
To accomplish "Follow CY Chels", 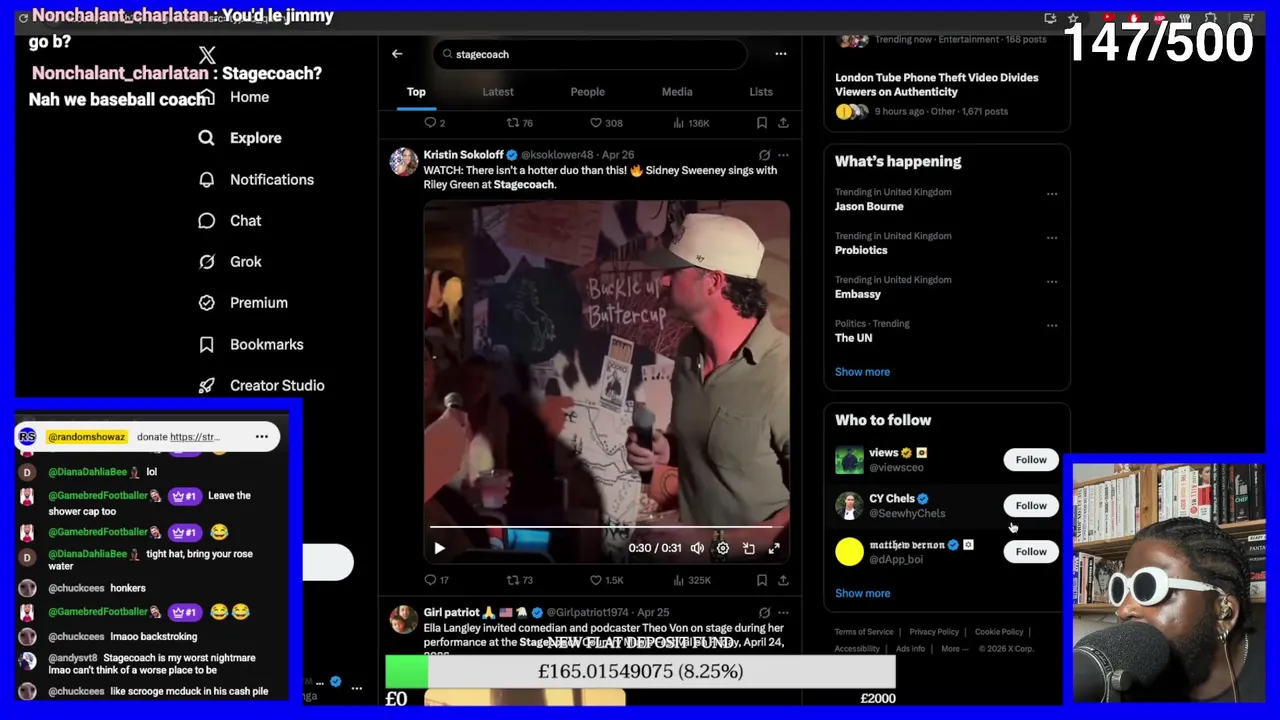I will 1031,506.
